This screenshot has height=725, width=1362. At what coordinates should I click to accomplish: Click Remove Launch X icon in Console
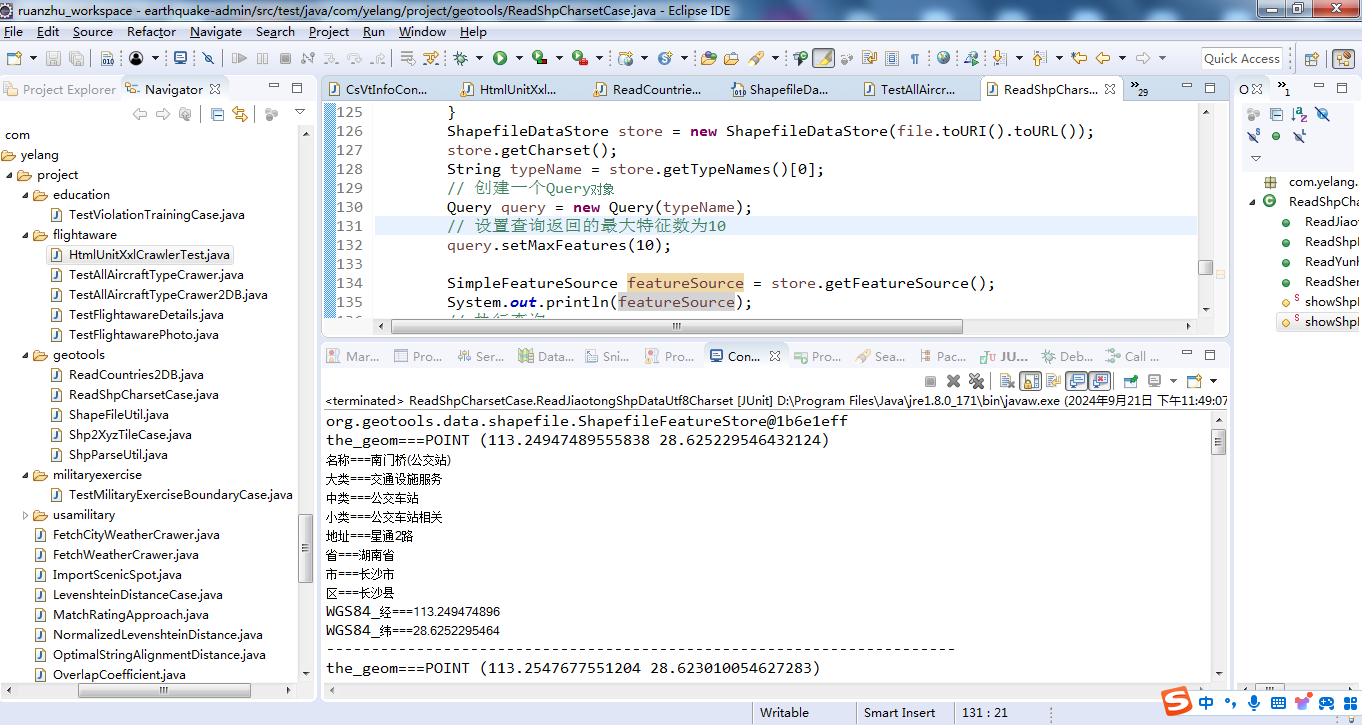(953, 381)
